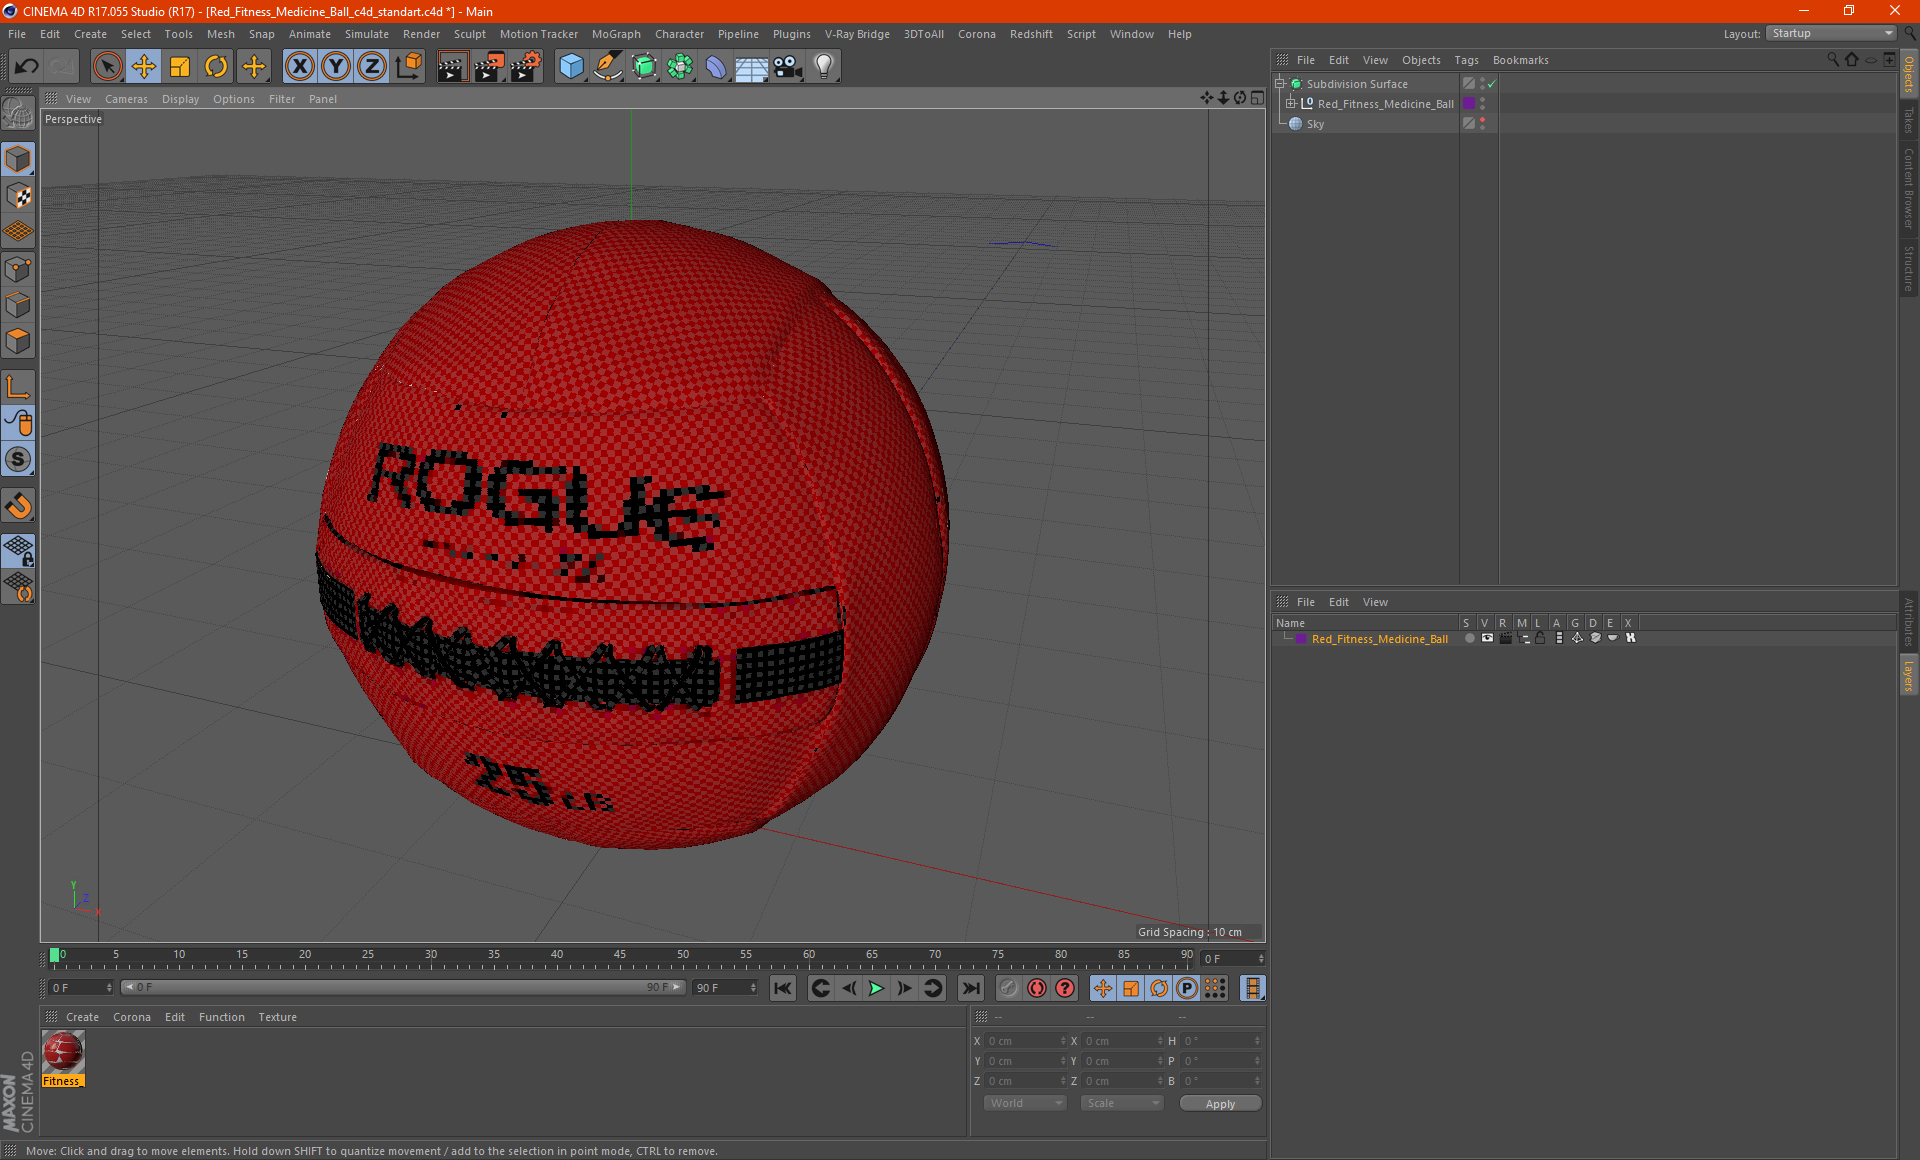The image size is (1920, 1160).
Task: Open the Redshift menu
Action: click(1031, 34)
